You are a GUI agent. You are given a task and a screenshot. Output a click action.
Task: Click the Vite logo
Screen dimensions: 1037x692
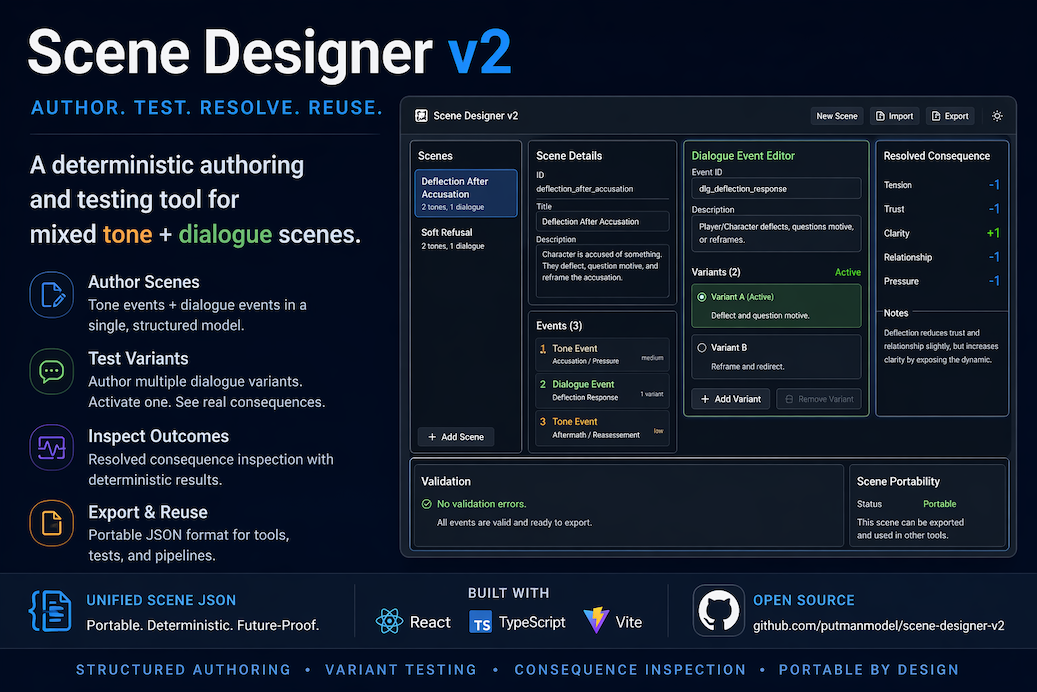597,621
